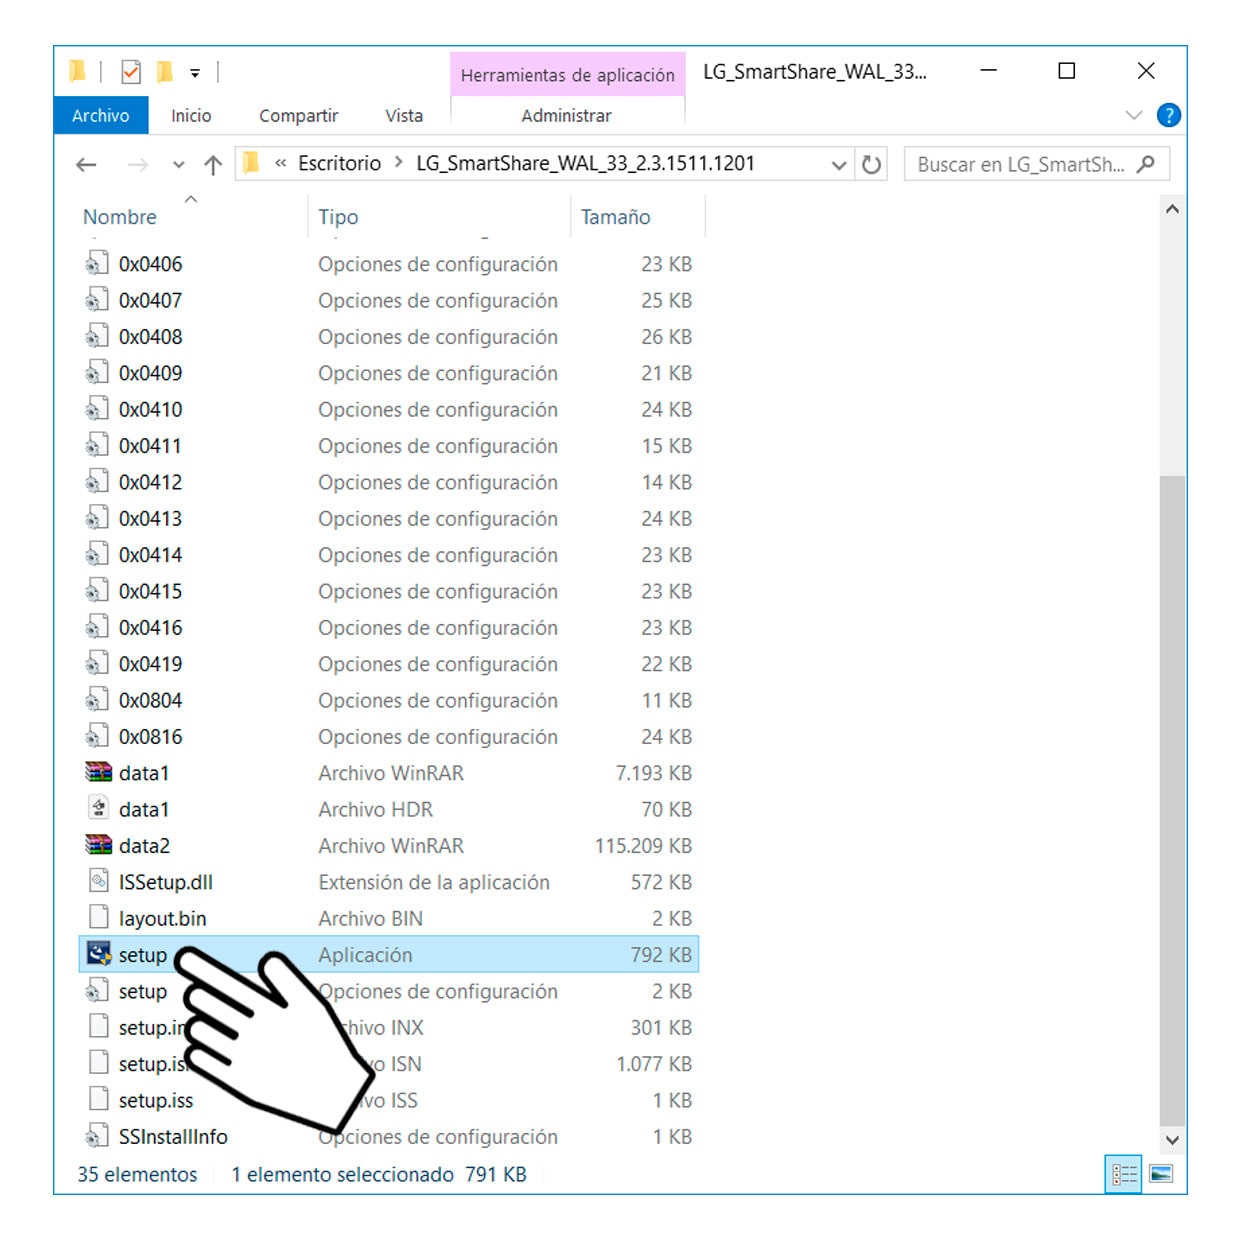Click the 0x0406 config file icon
Image resolution: width=1240 pixels, height=1240 pixels.
click(97, 263)
